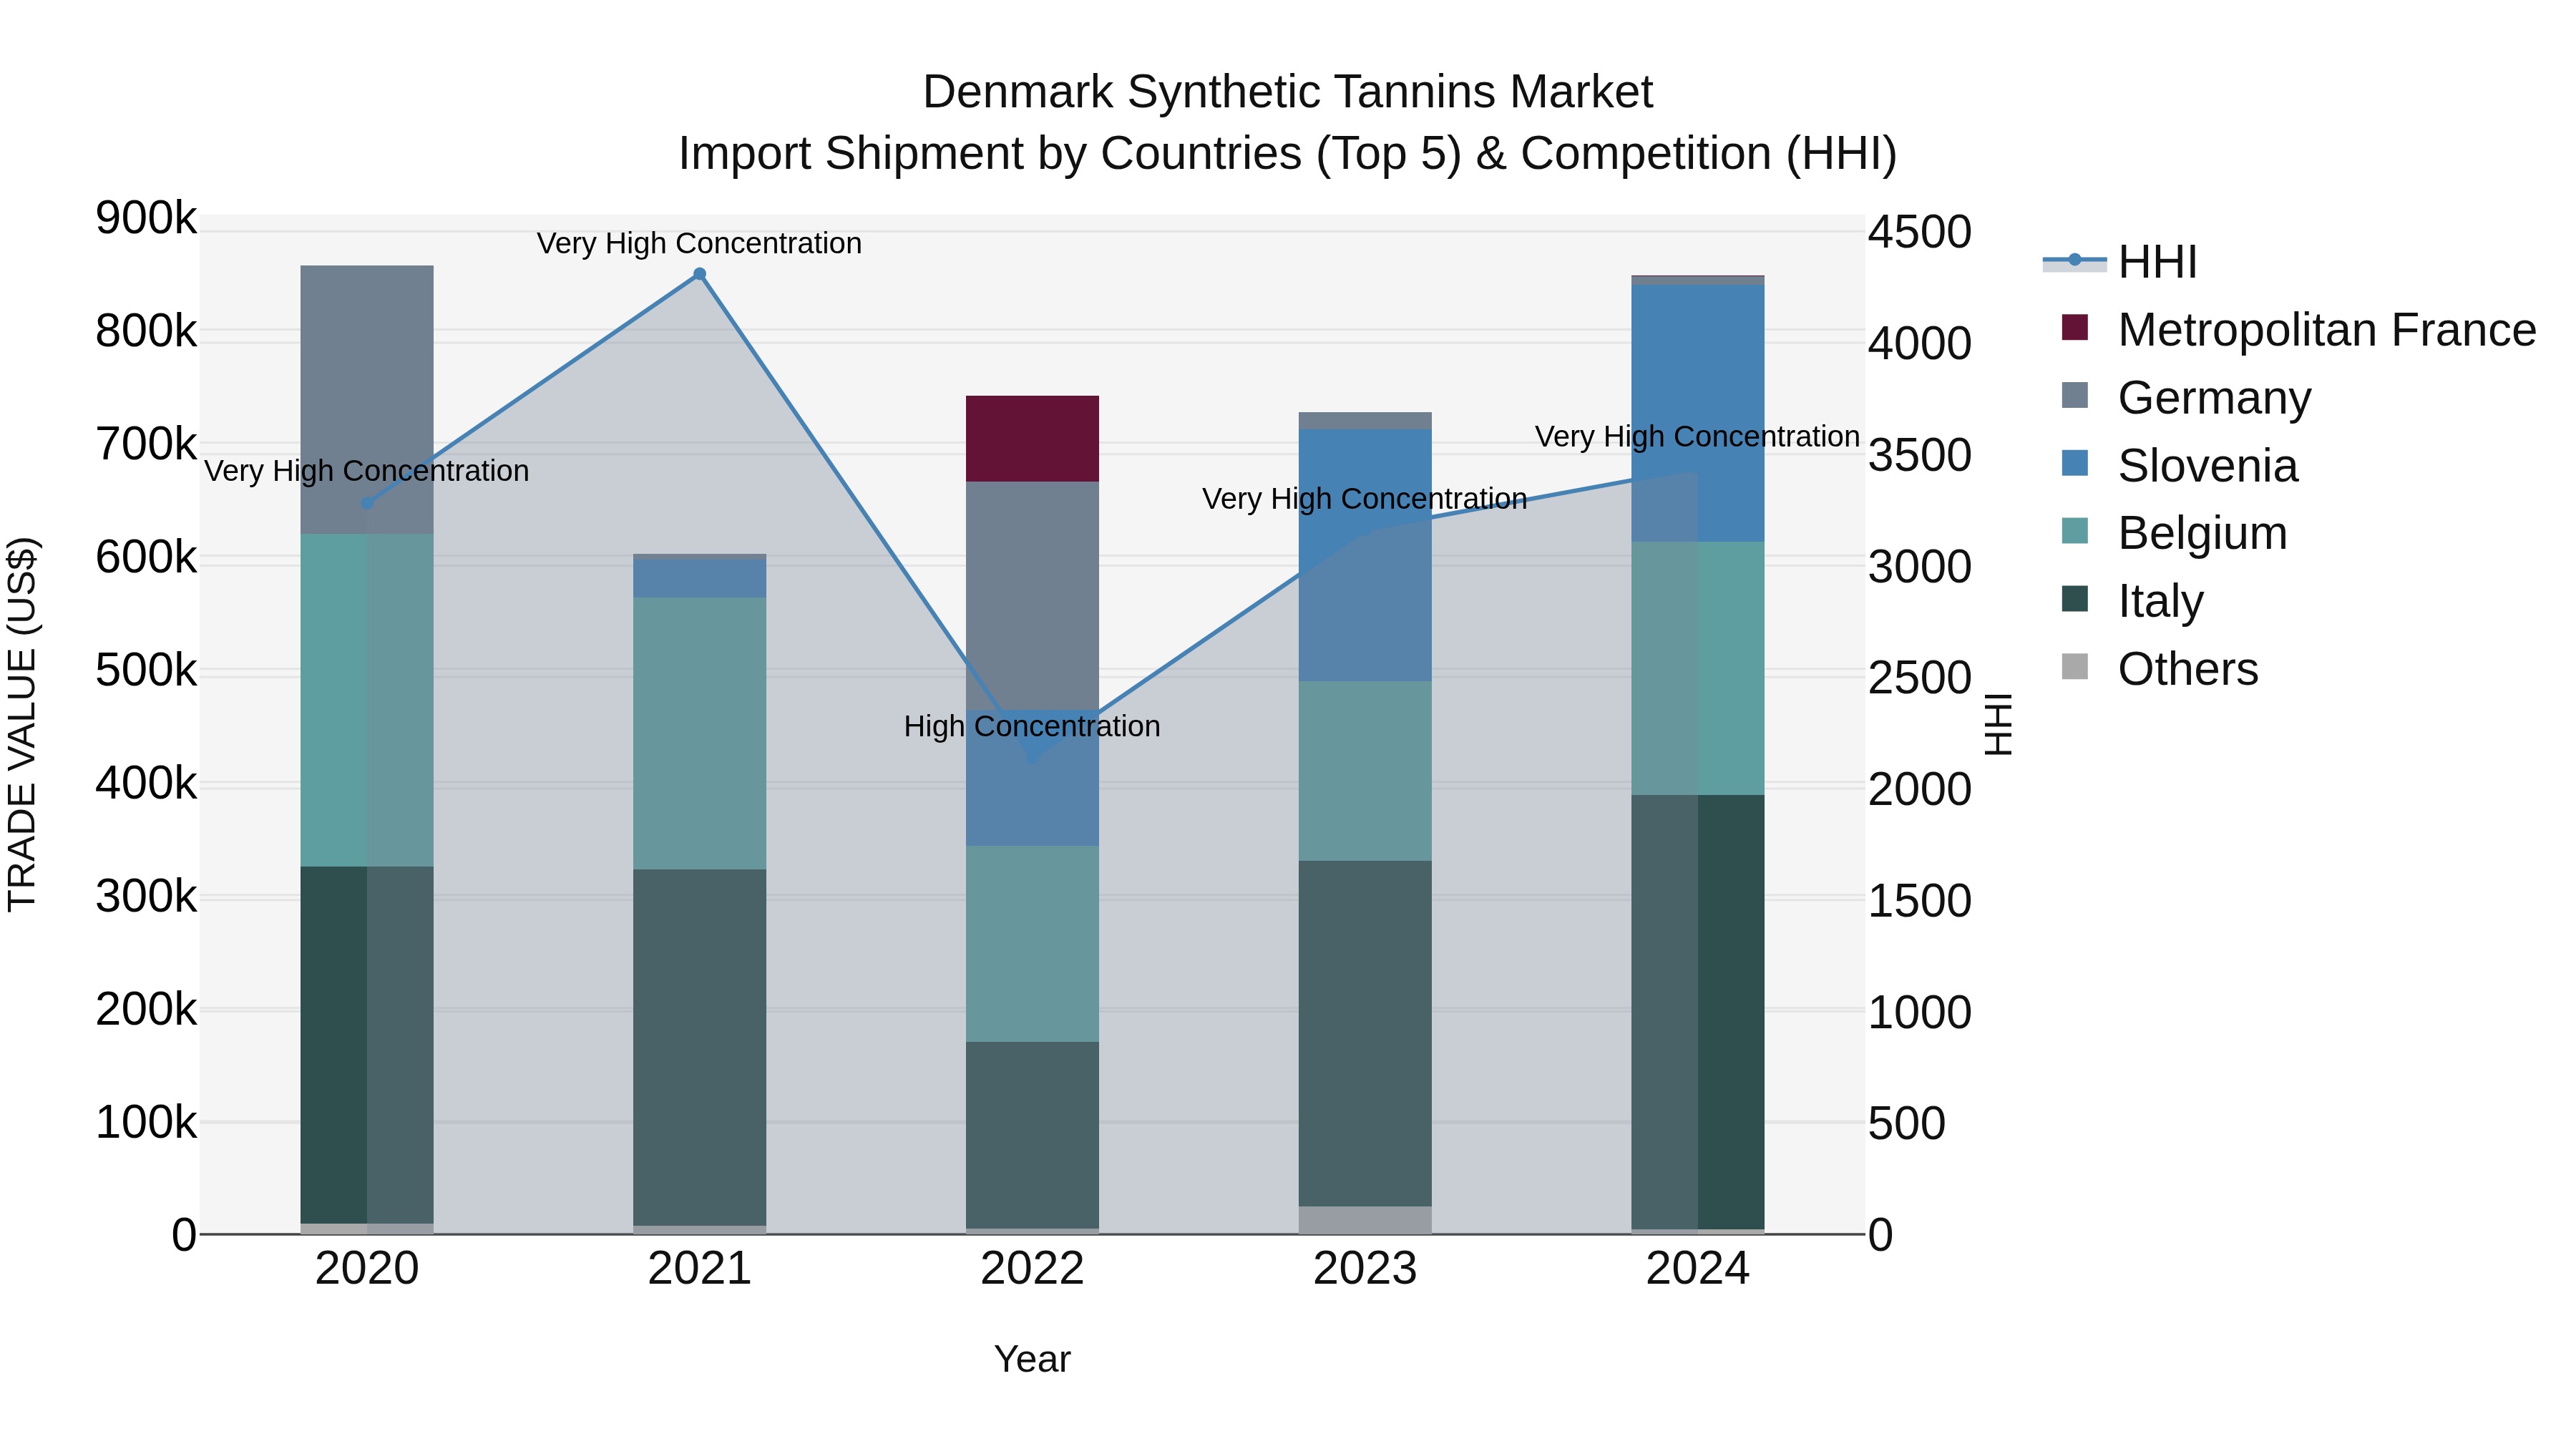The image size is (2576, 1449).
Task: Click the Italy legend color swatch
Action: [2075, 599]
